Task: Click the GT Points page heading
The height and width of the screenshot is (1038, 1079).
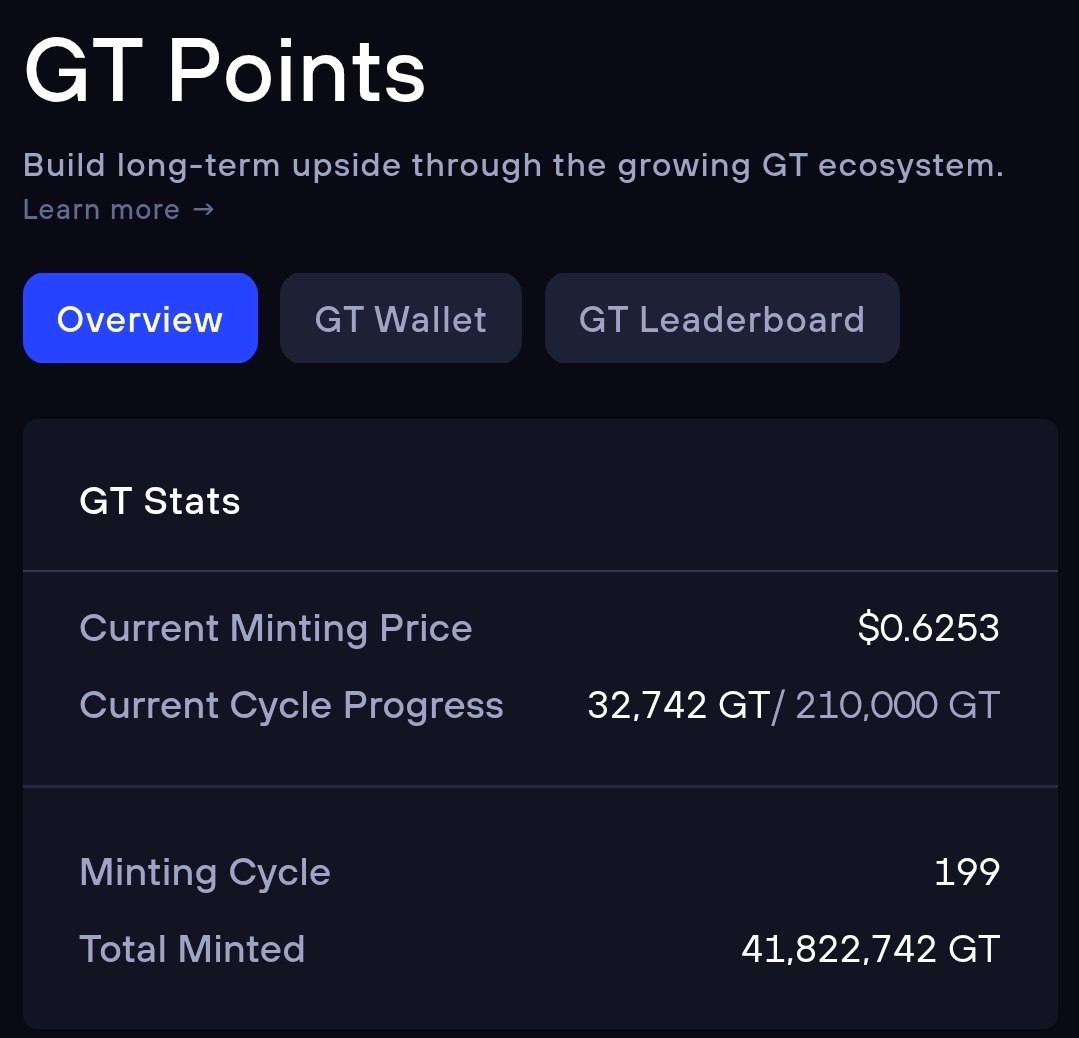Action: pyautogui.click(x=224, y=72)
